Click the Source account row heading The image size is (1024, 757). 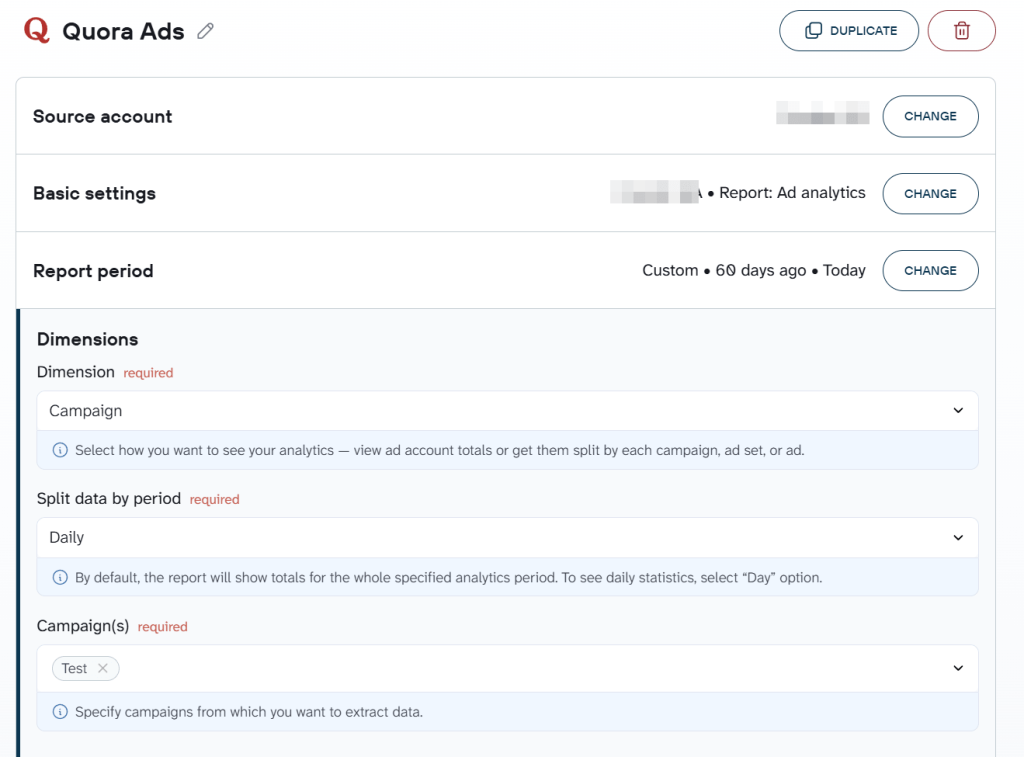(x=103, y=116)
